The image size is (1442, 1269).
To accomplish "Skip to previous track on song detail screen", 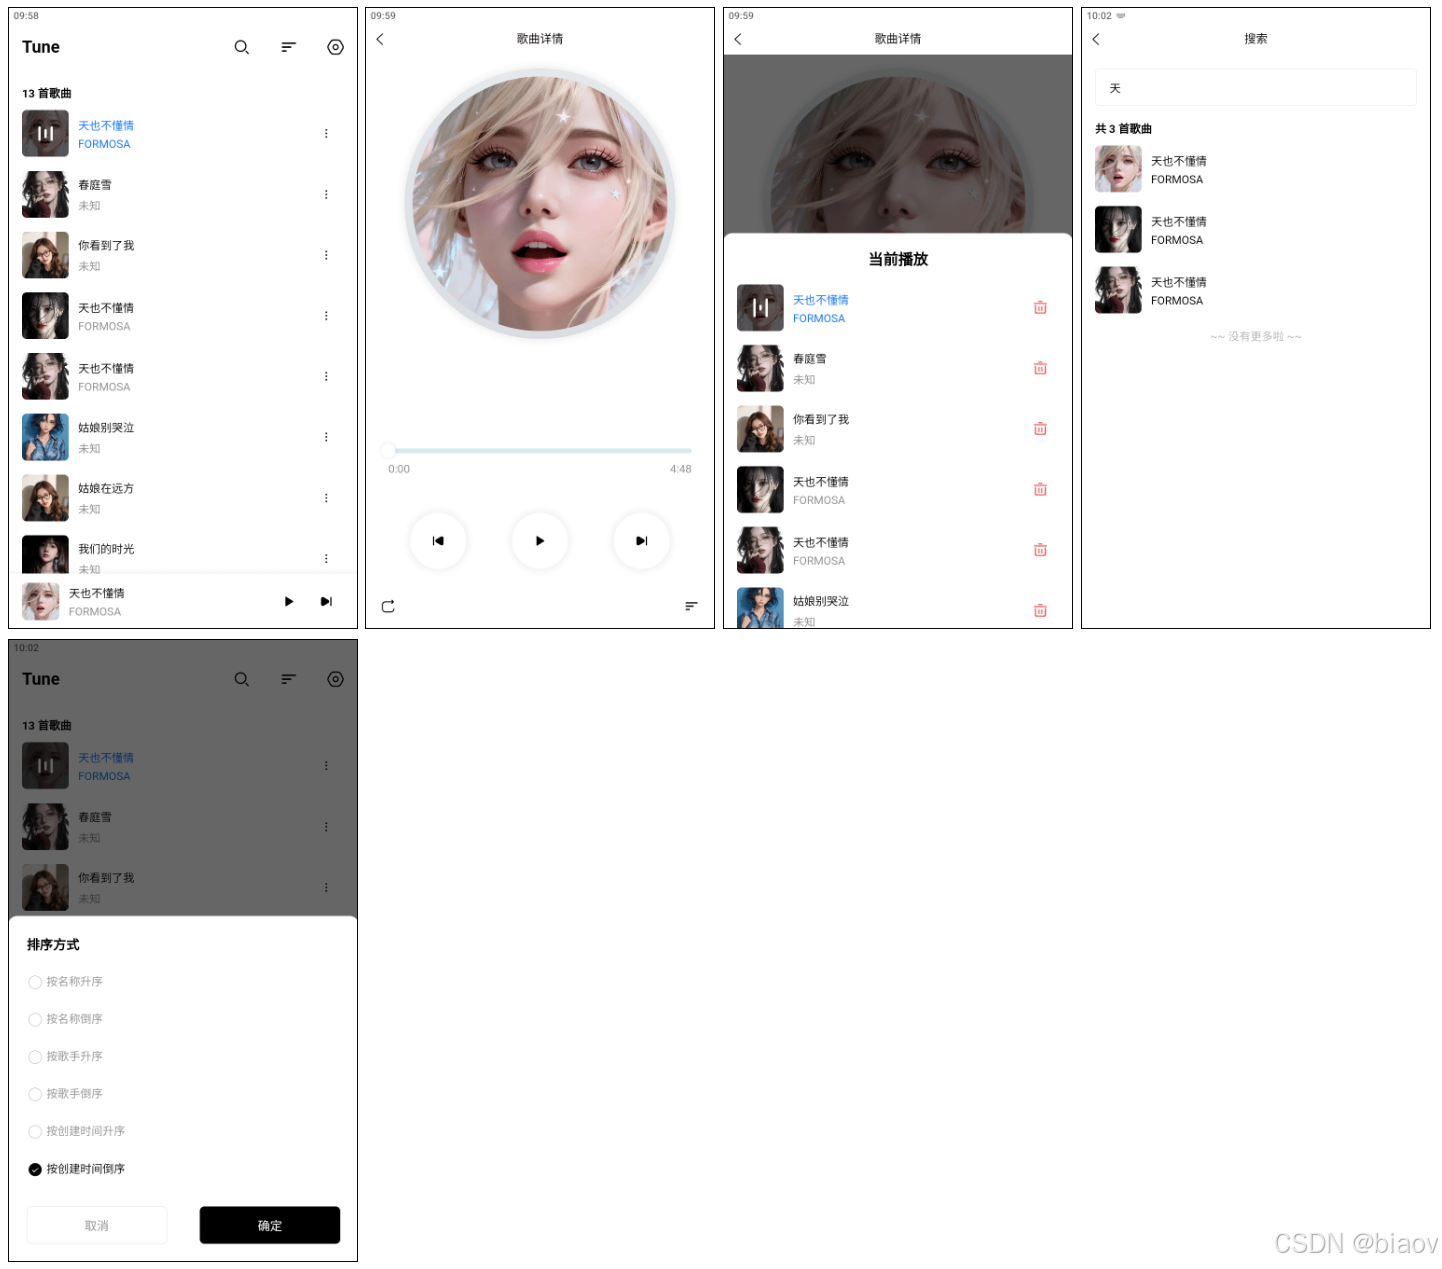I will click(x=438, y=541).
